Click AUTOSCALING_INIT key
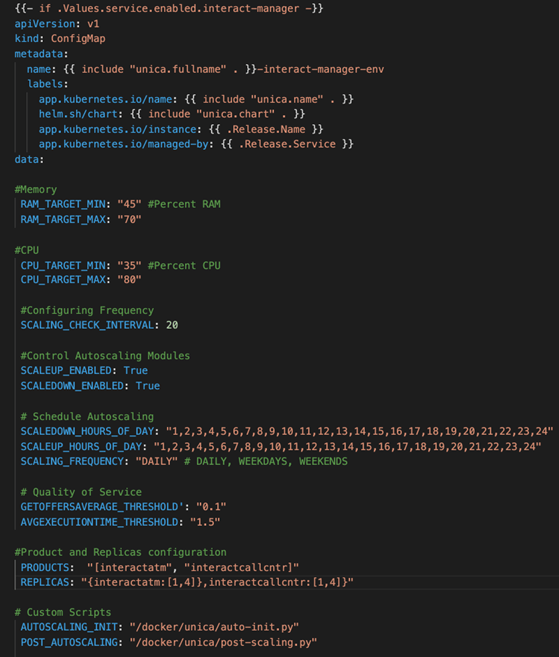The height and width of the screenshot is (657, 559). [x=69, y=627]
